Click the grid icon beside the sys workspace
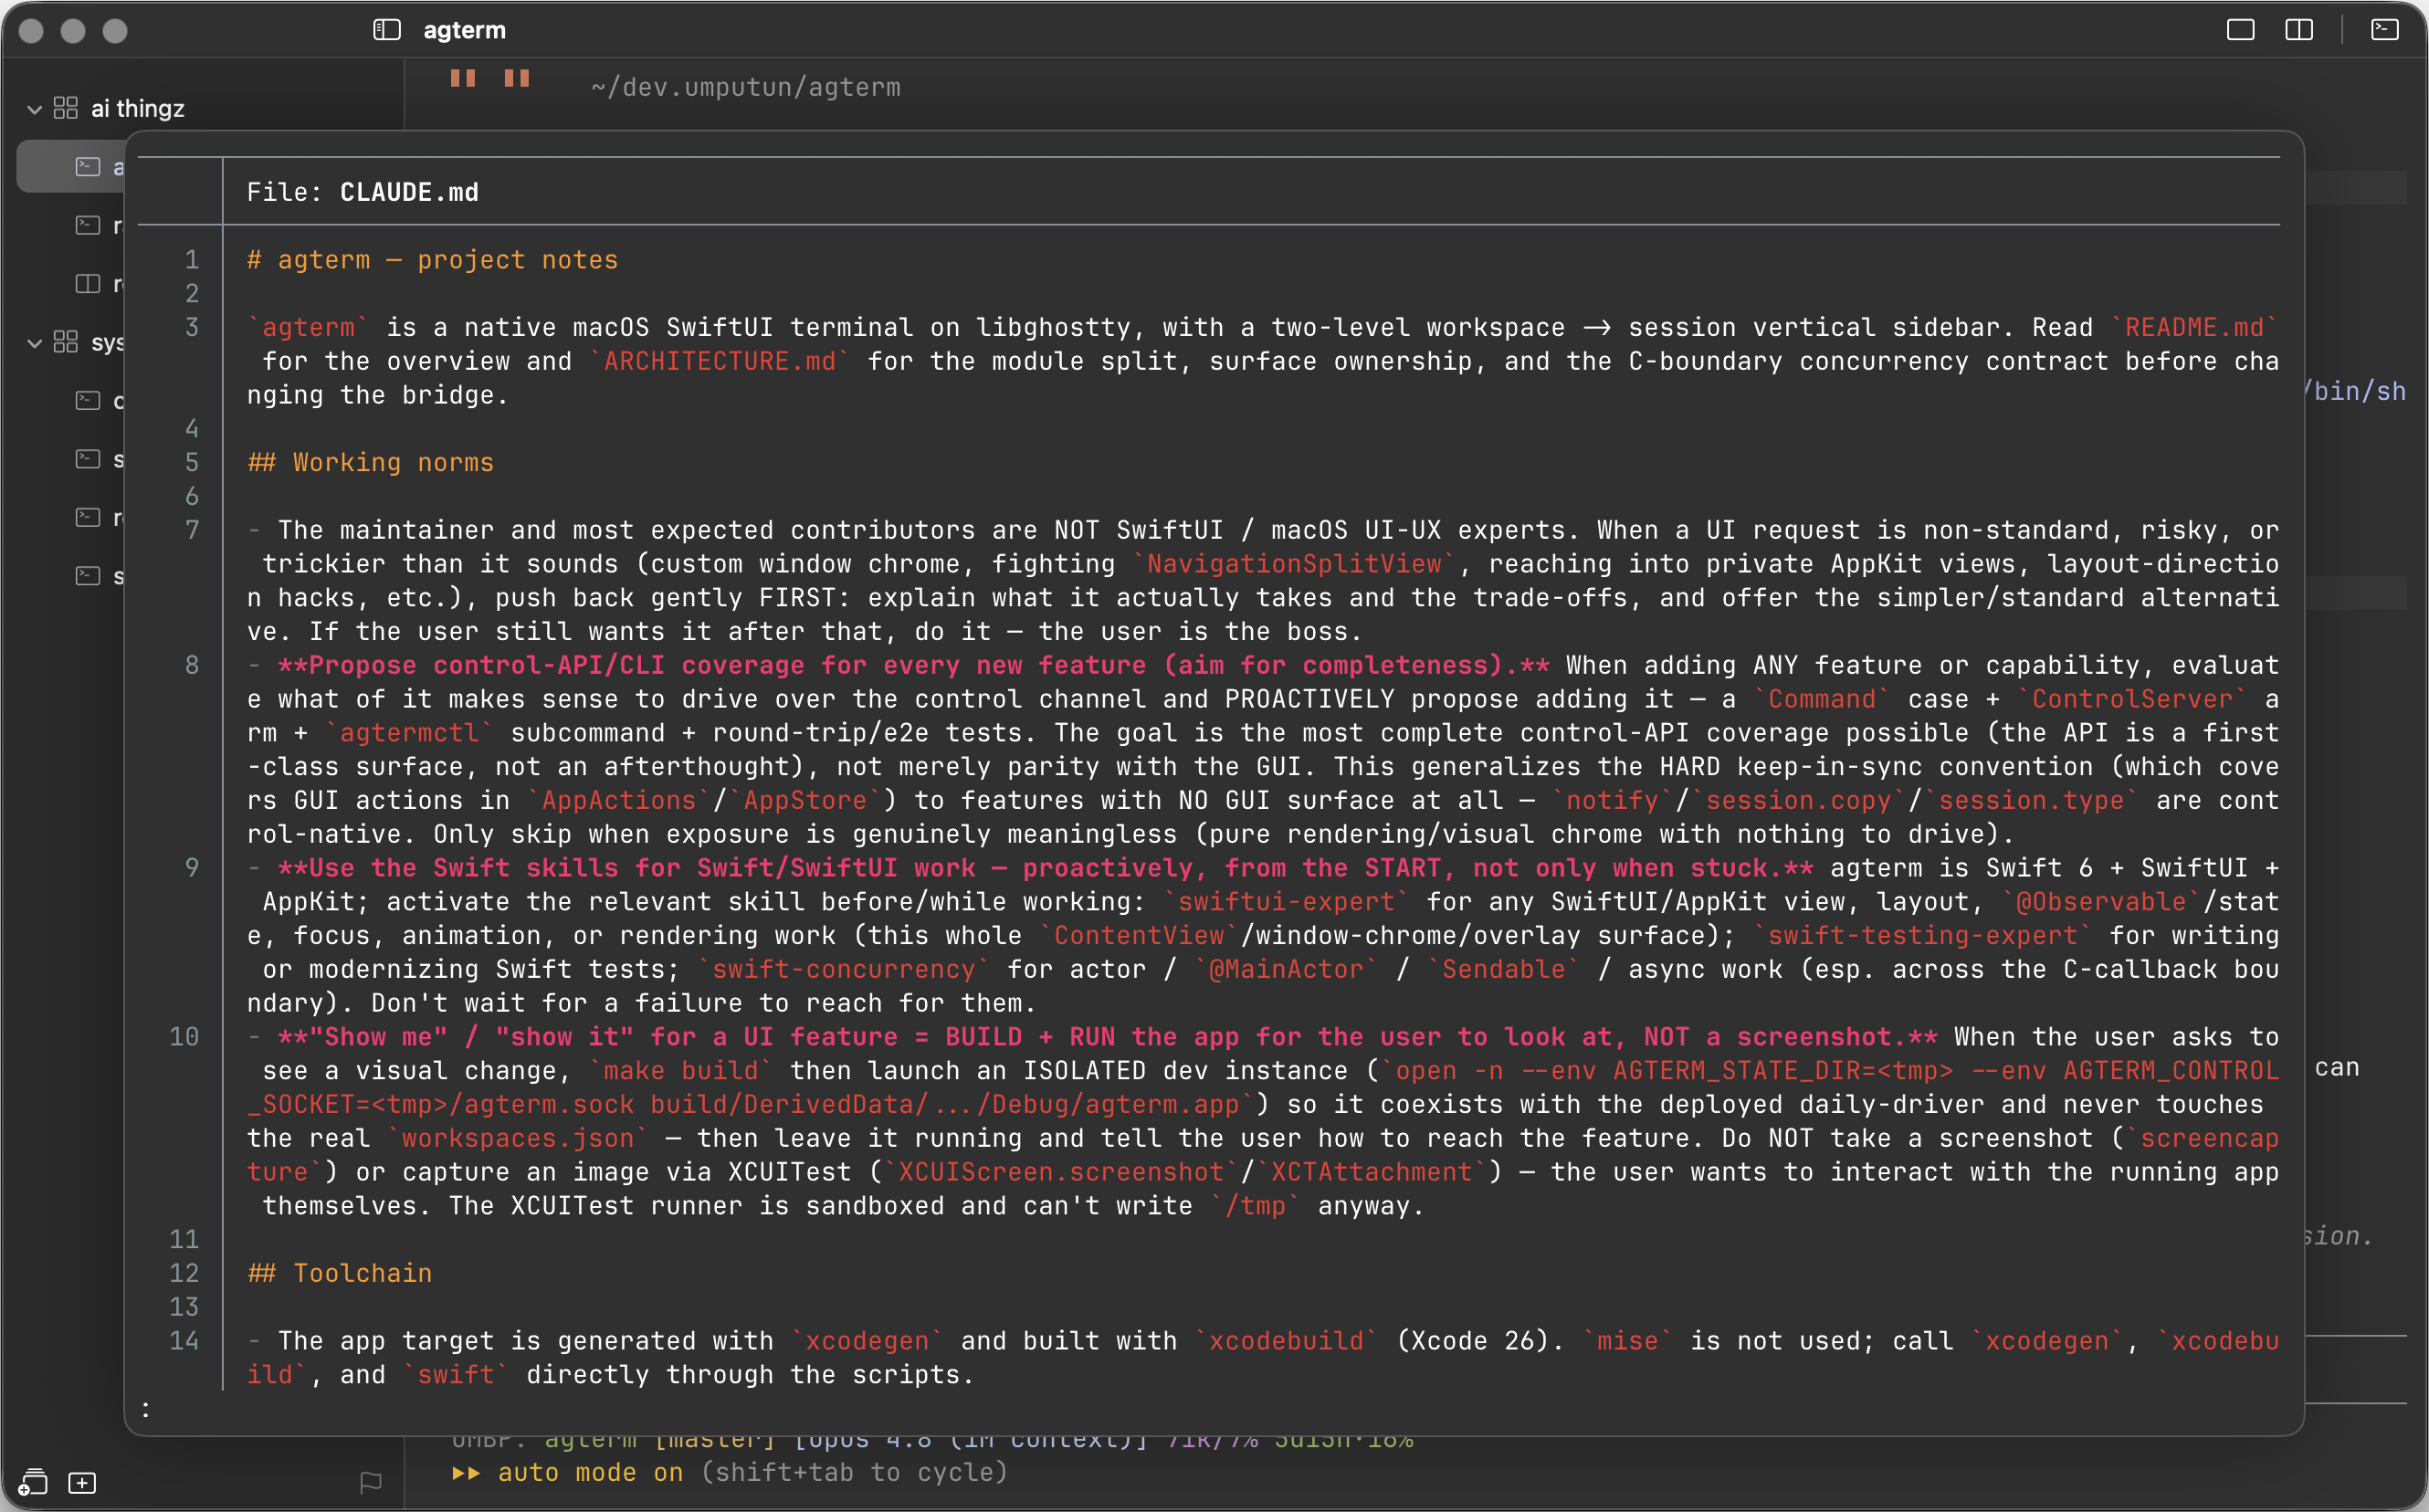This screenshot has width=2429, height=1512. point(66,342)
